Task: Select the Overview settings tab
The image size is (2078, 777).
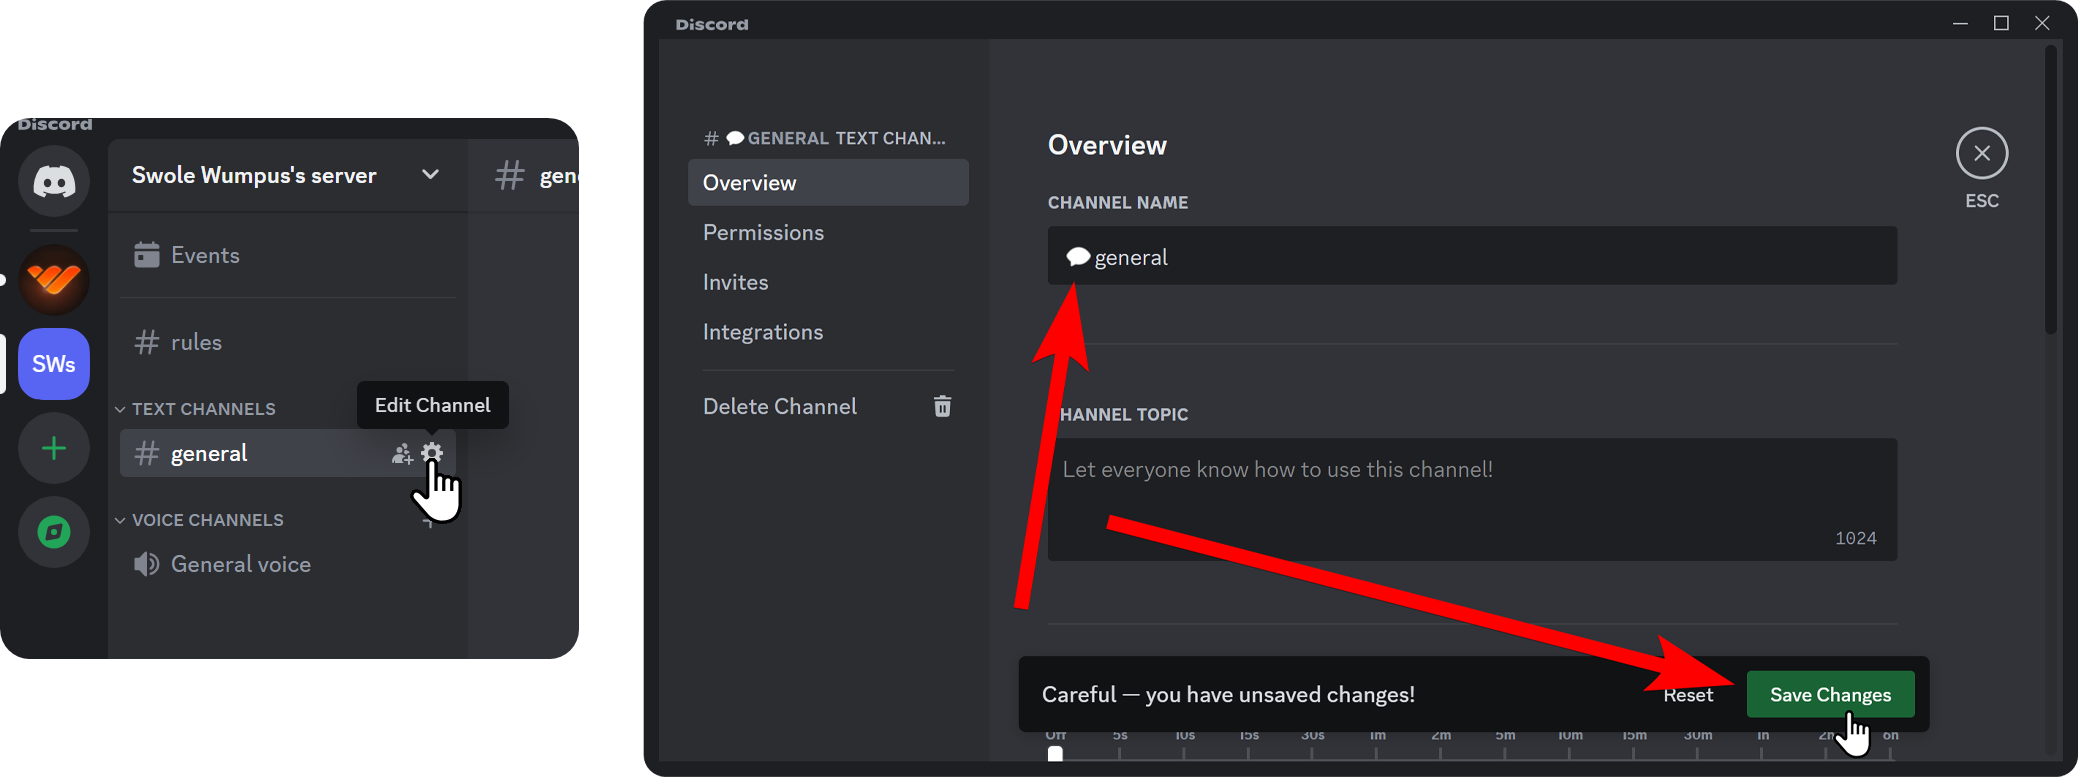Action: tap(828, 183)
